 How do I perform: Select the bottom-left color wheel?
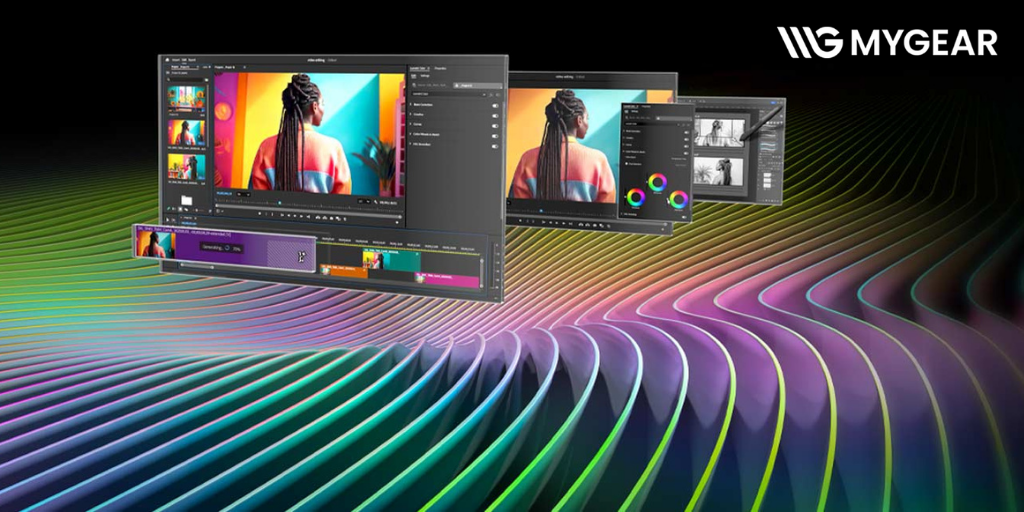pos(635,197)
